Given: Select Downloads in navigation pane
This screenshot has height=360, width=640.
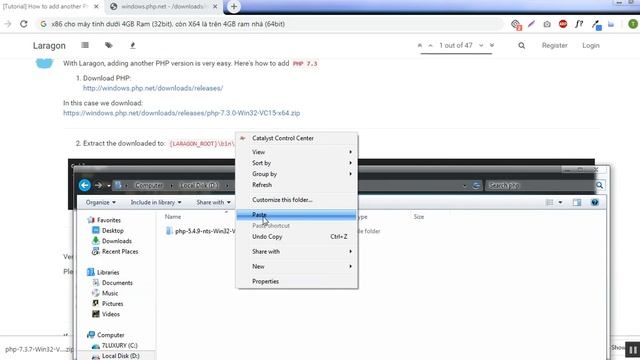Looking at the screenshot, I should point(117,241).
